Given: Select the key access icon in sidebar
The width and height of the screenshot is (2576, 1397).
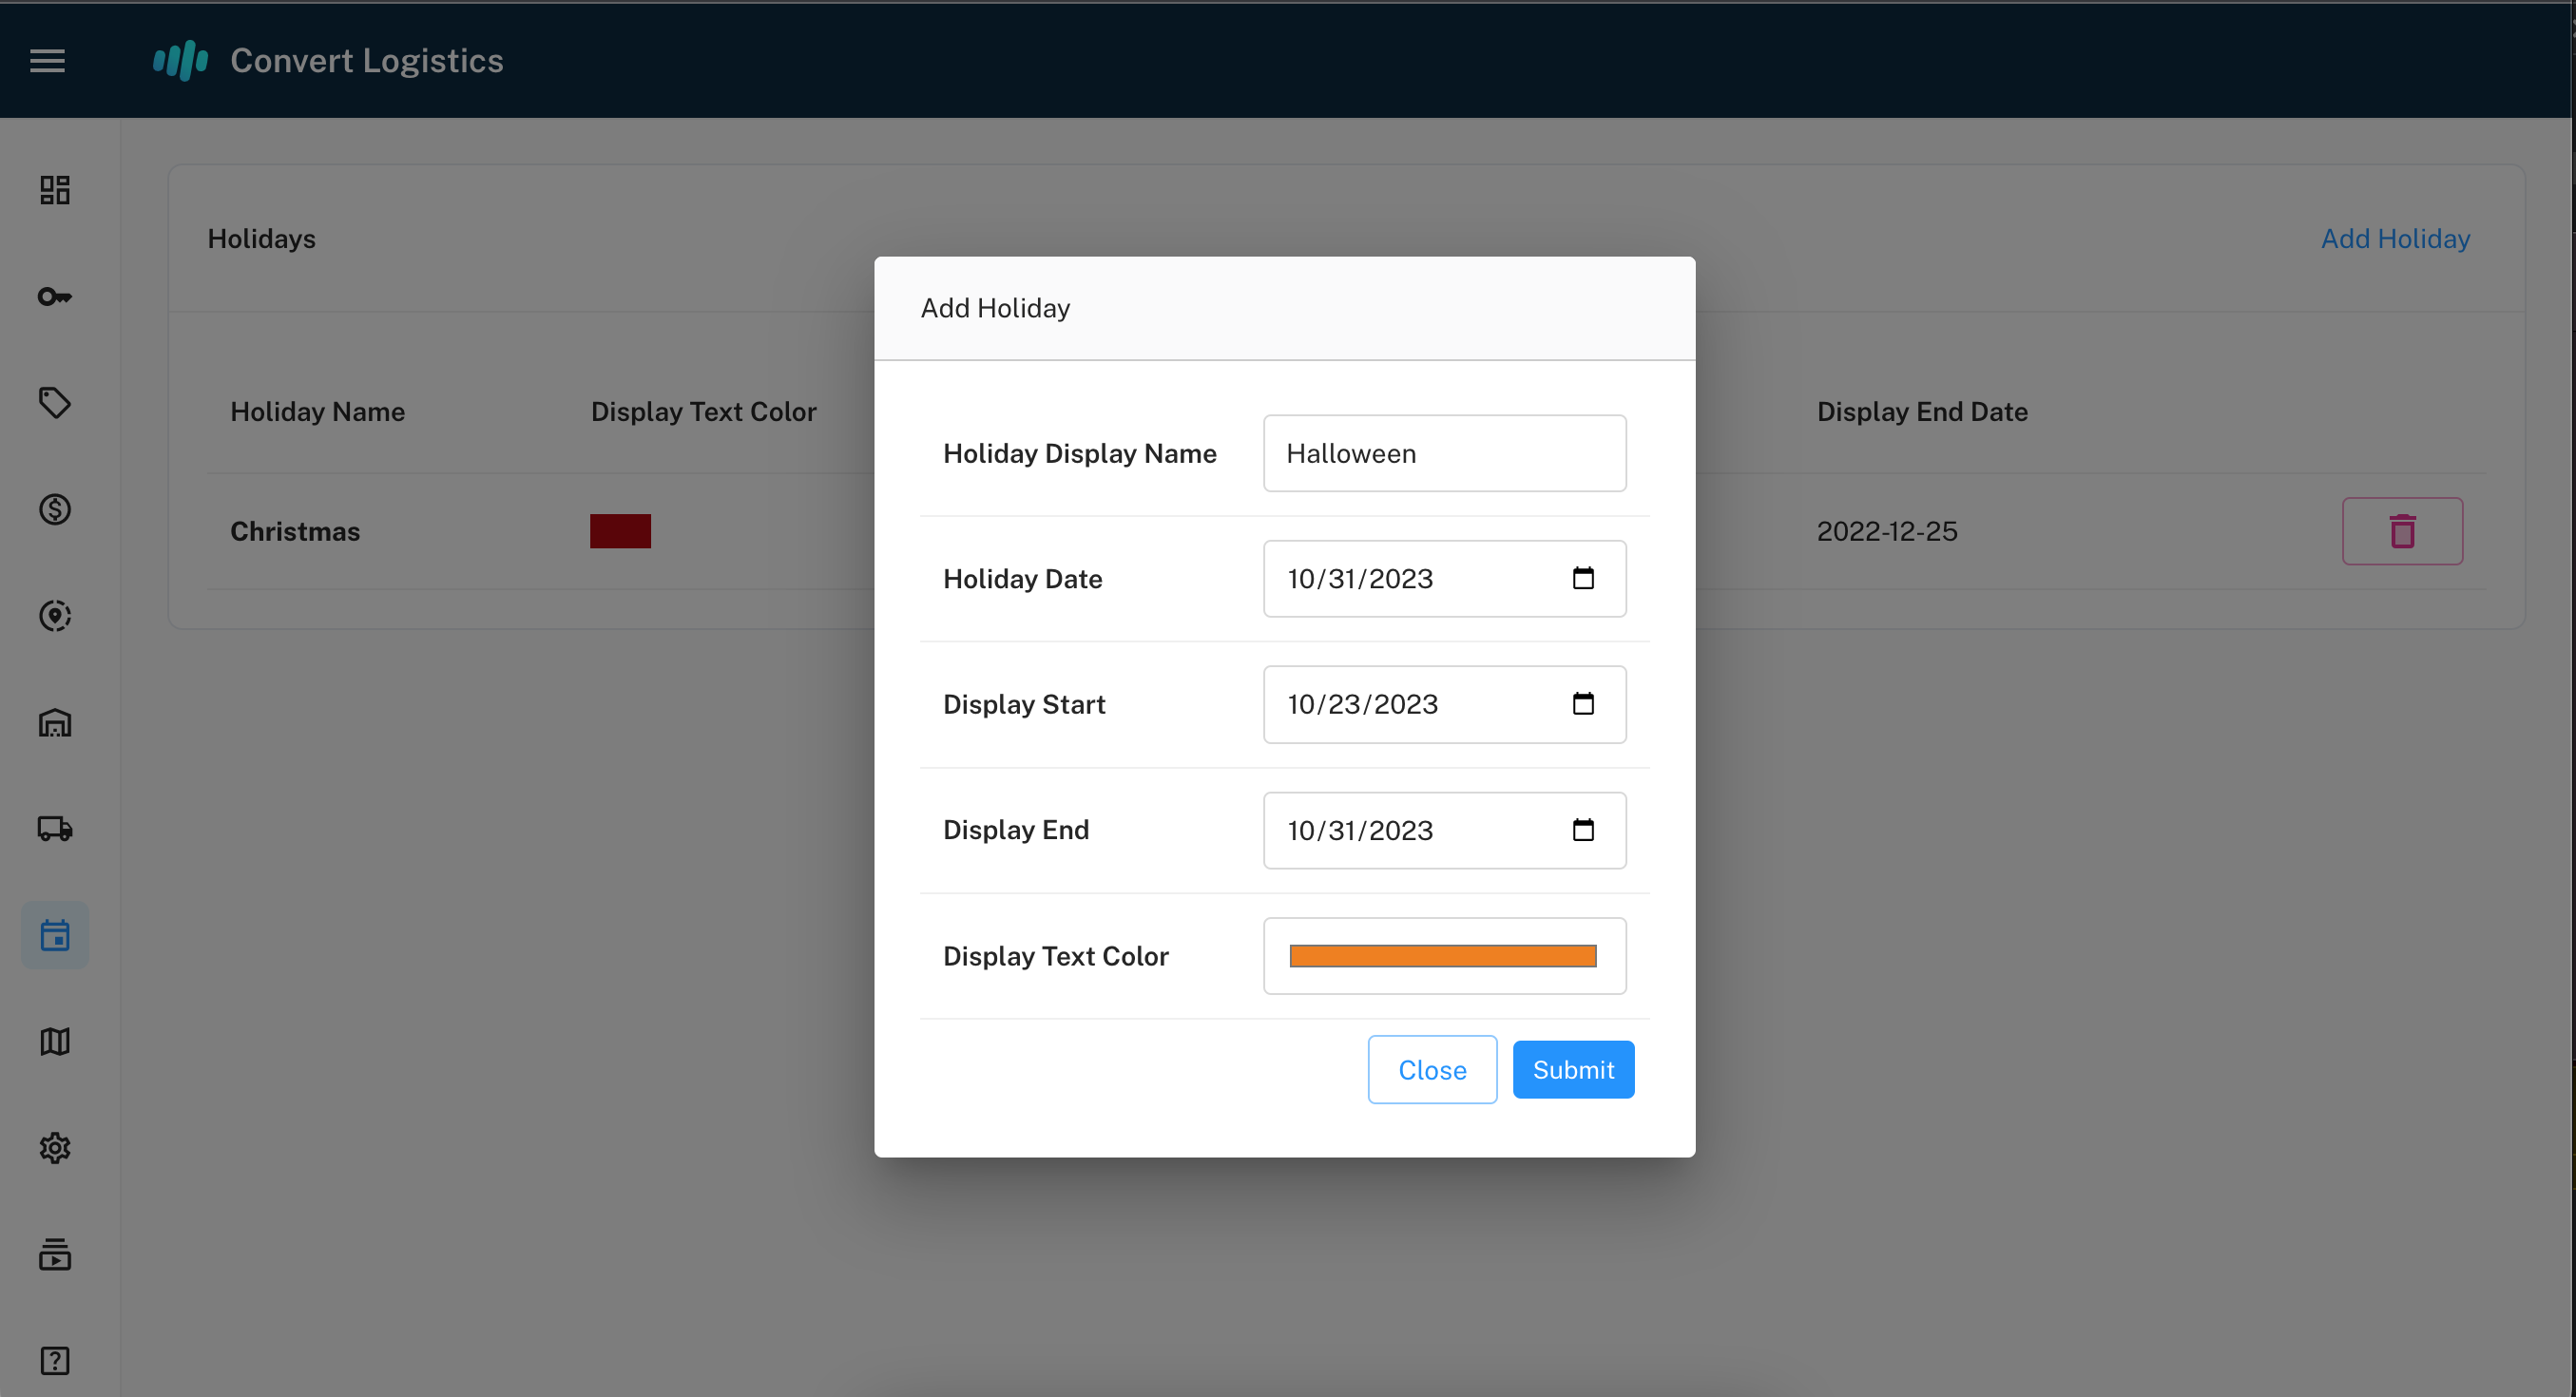Looking at the screenshot, I should pos(55,296).
